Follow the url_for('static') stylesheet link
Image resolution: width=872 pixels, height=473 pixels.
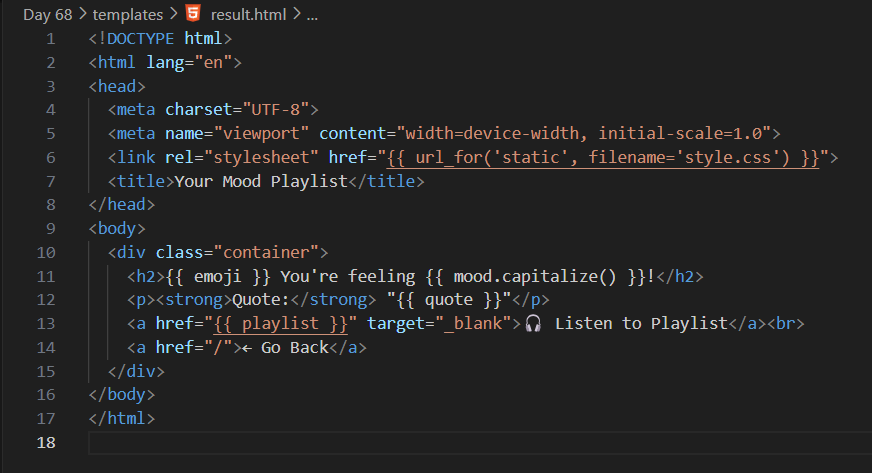tap(603, 158)
